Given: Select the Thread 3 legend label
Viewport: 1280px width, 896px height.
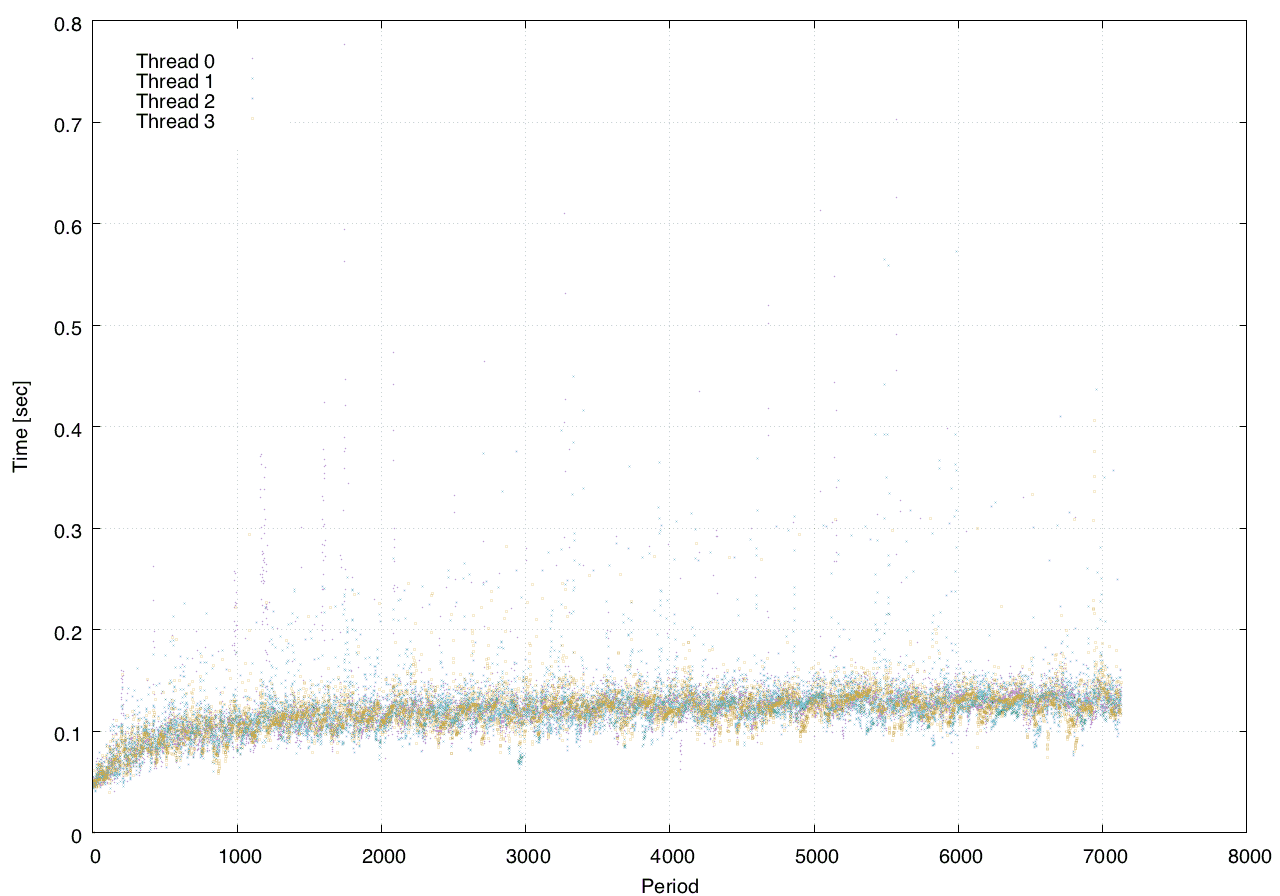Looking at the screenshot, I should click(176, 122).
